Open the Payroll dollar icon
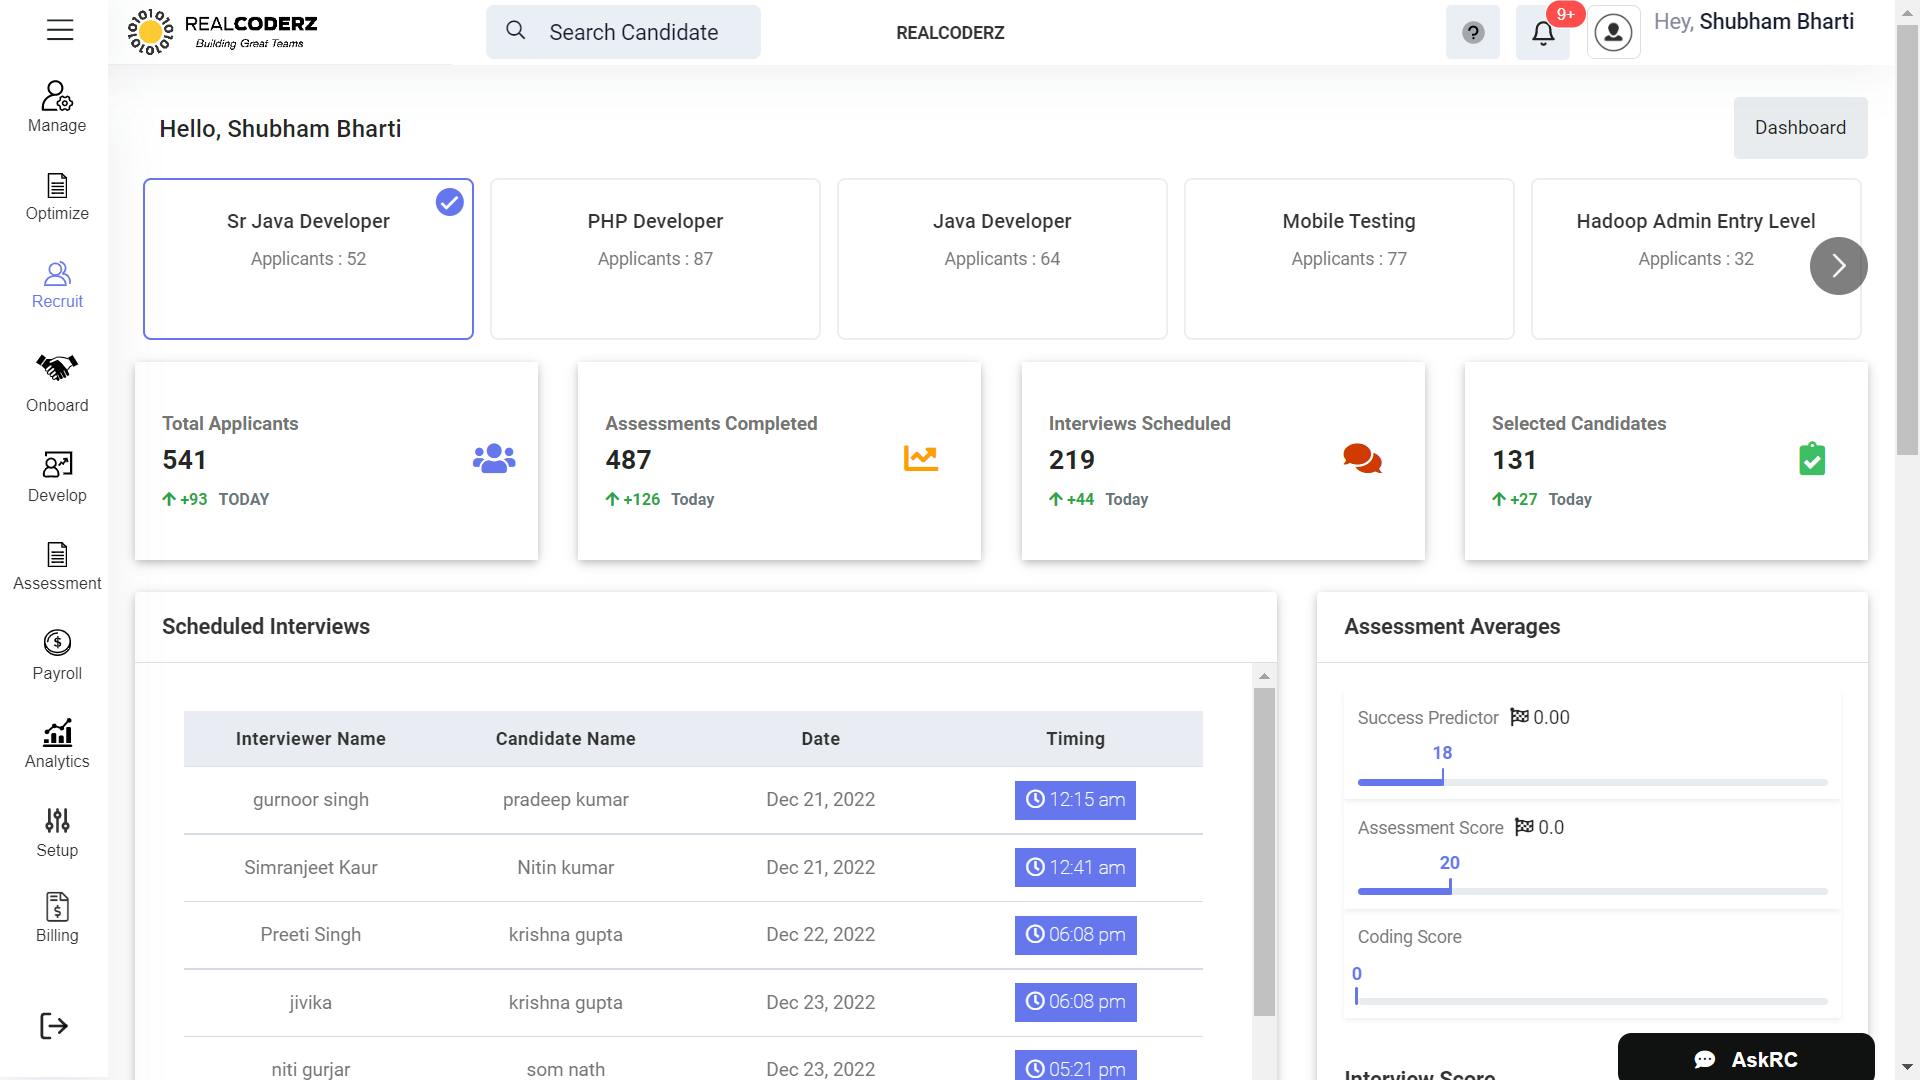Screen dimensions: 1920x1080 point(57,642)
